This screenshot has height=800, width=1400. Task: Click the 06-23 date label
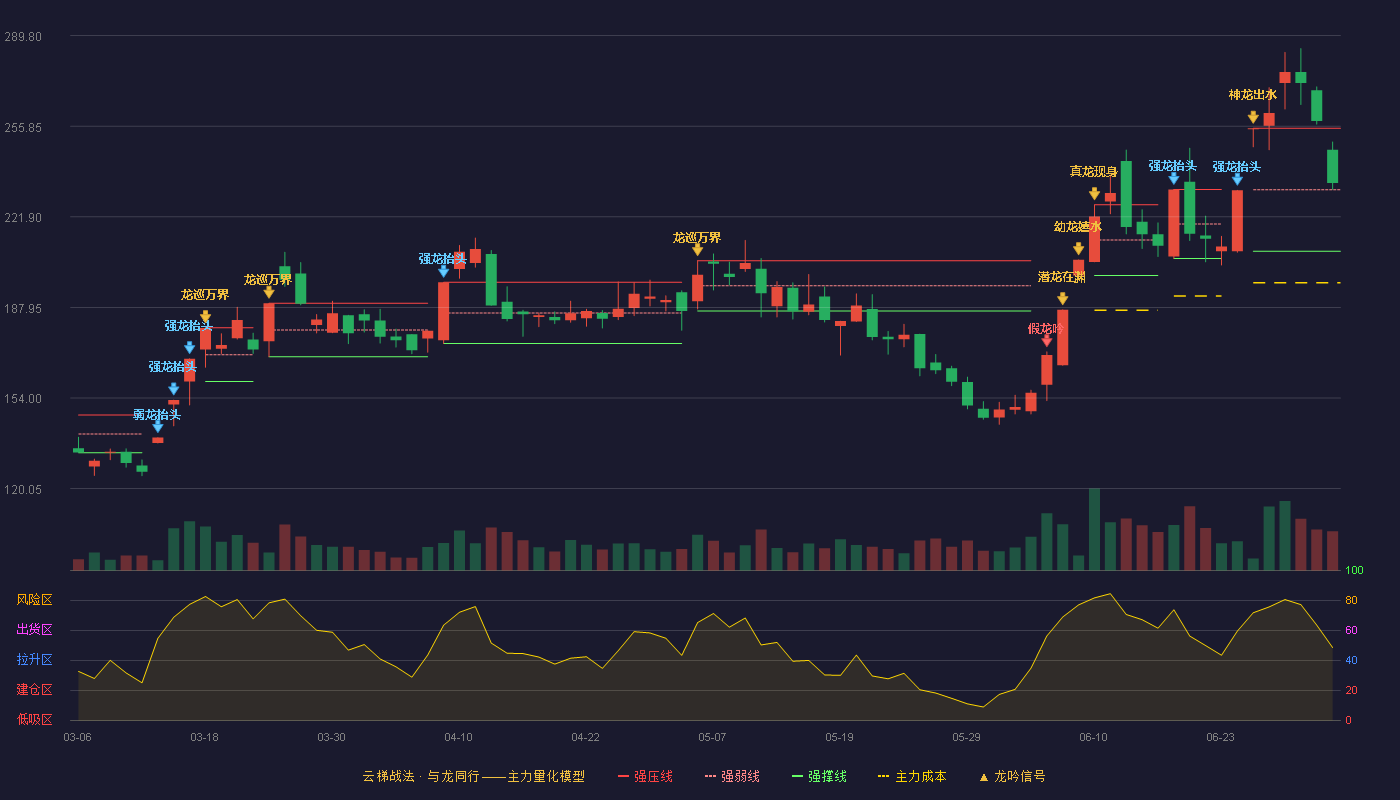coord(1220,737)
